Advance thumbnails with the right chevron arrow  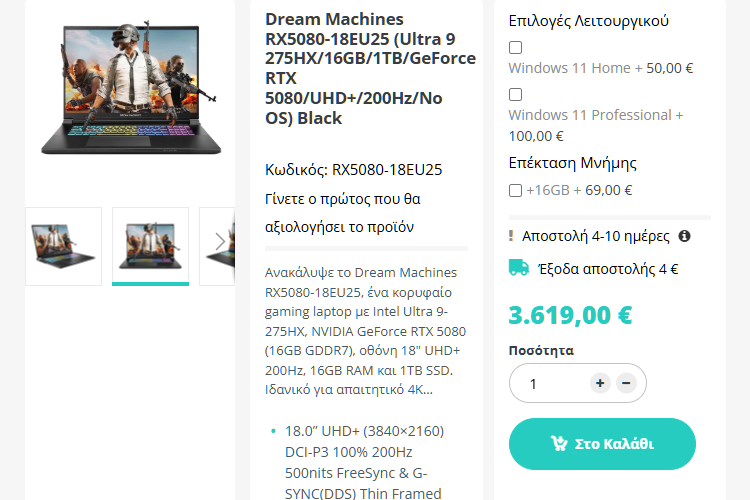[x=220, y=242]
